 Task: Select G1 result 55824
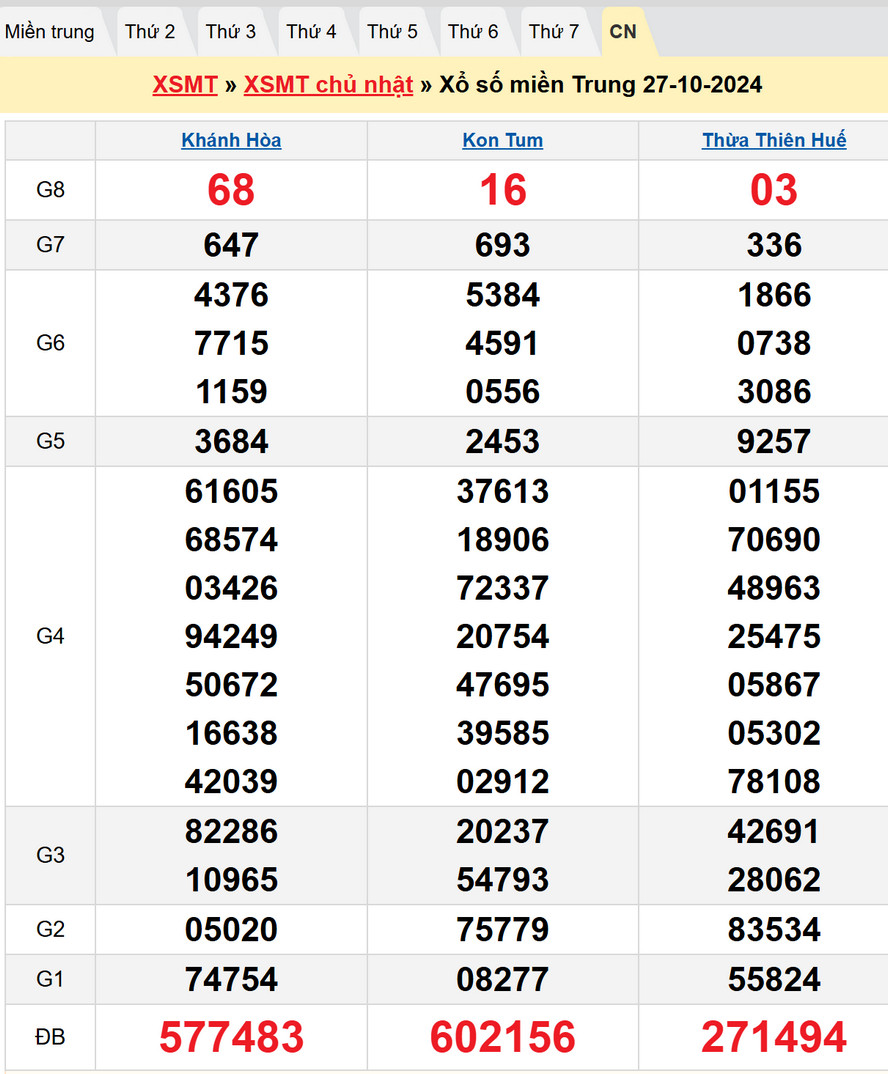774,979
